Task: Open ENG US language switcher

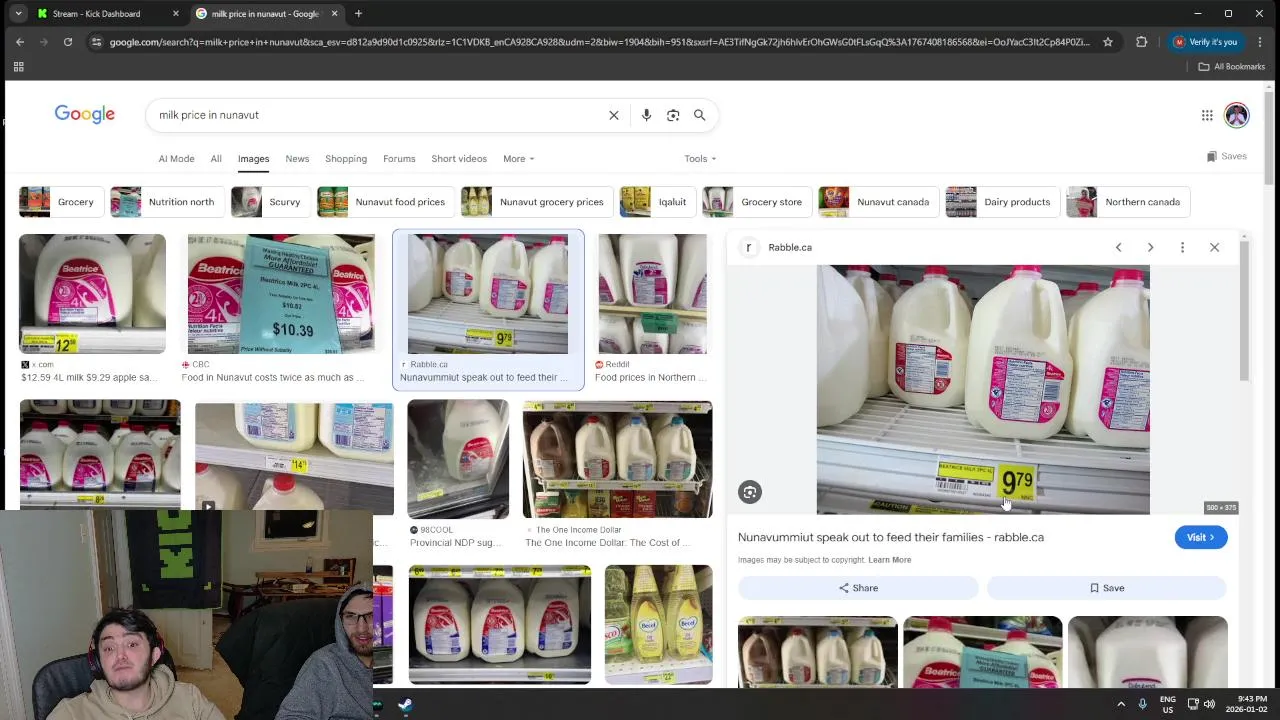Action: 1167,704
